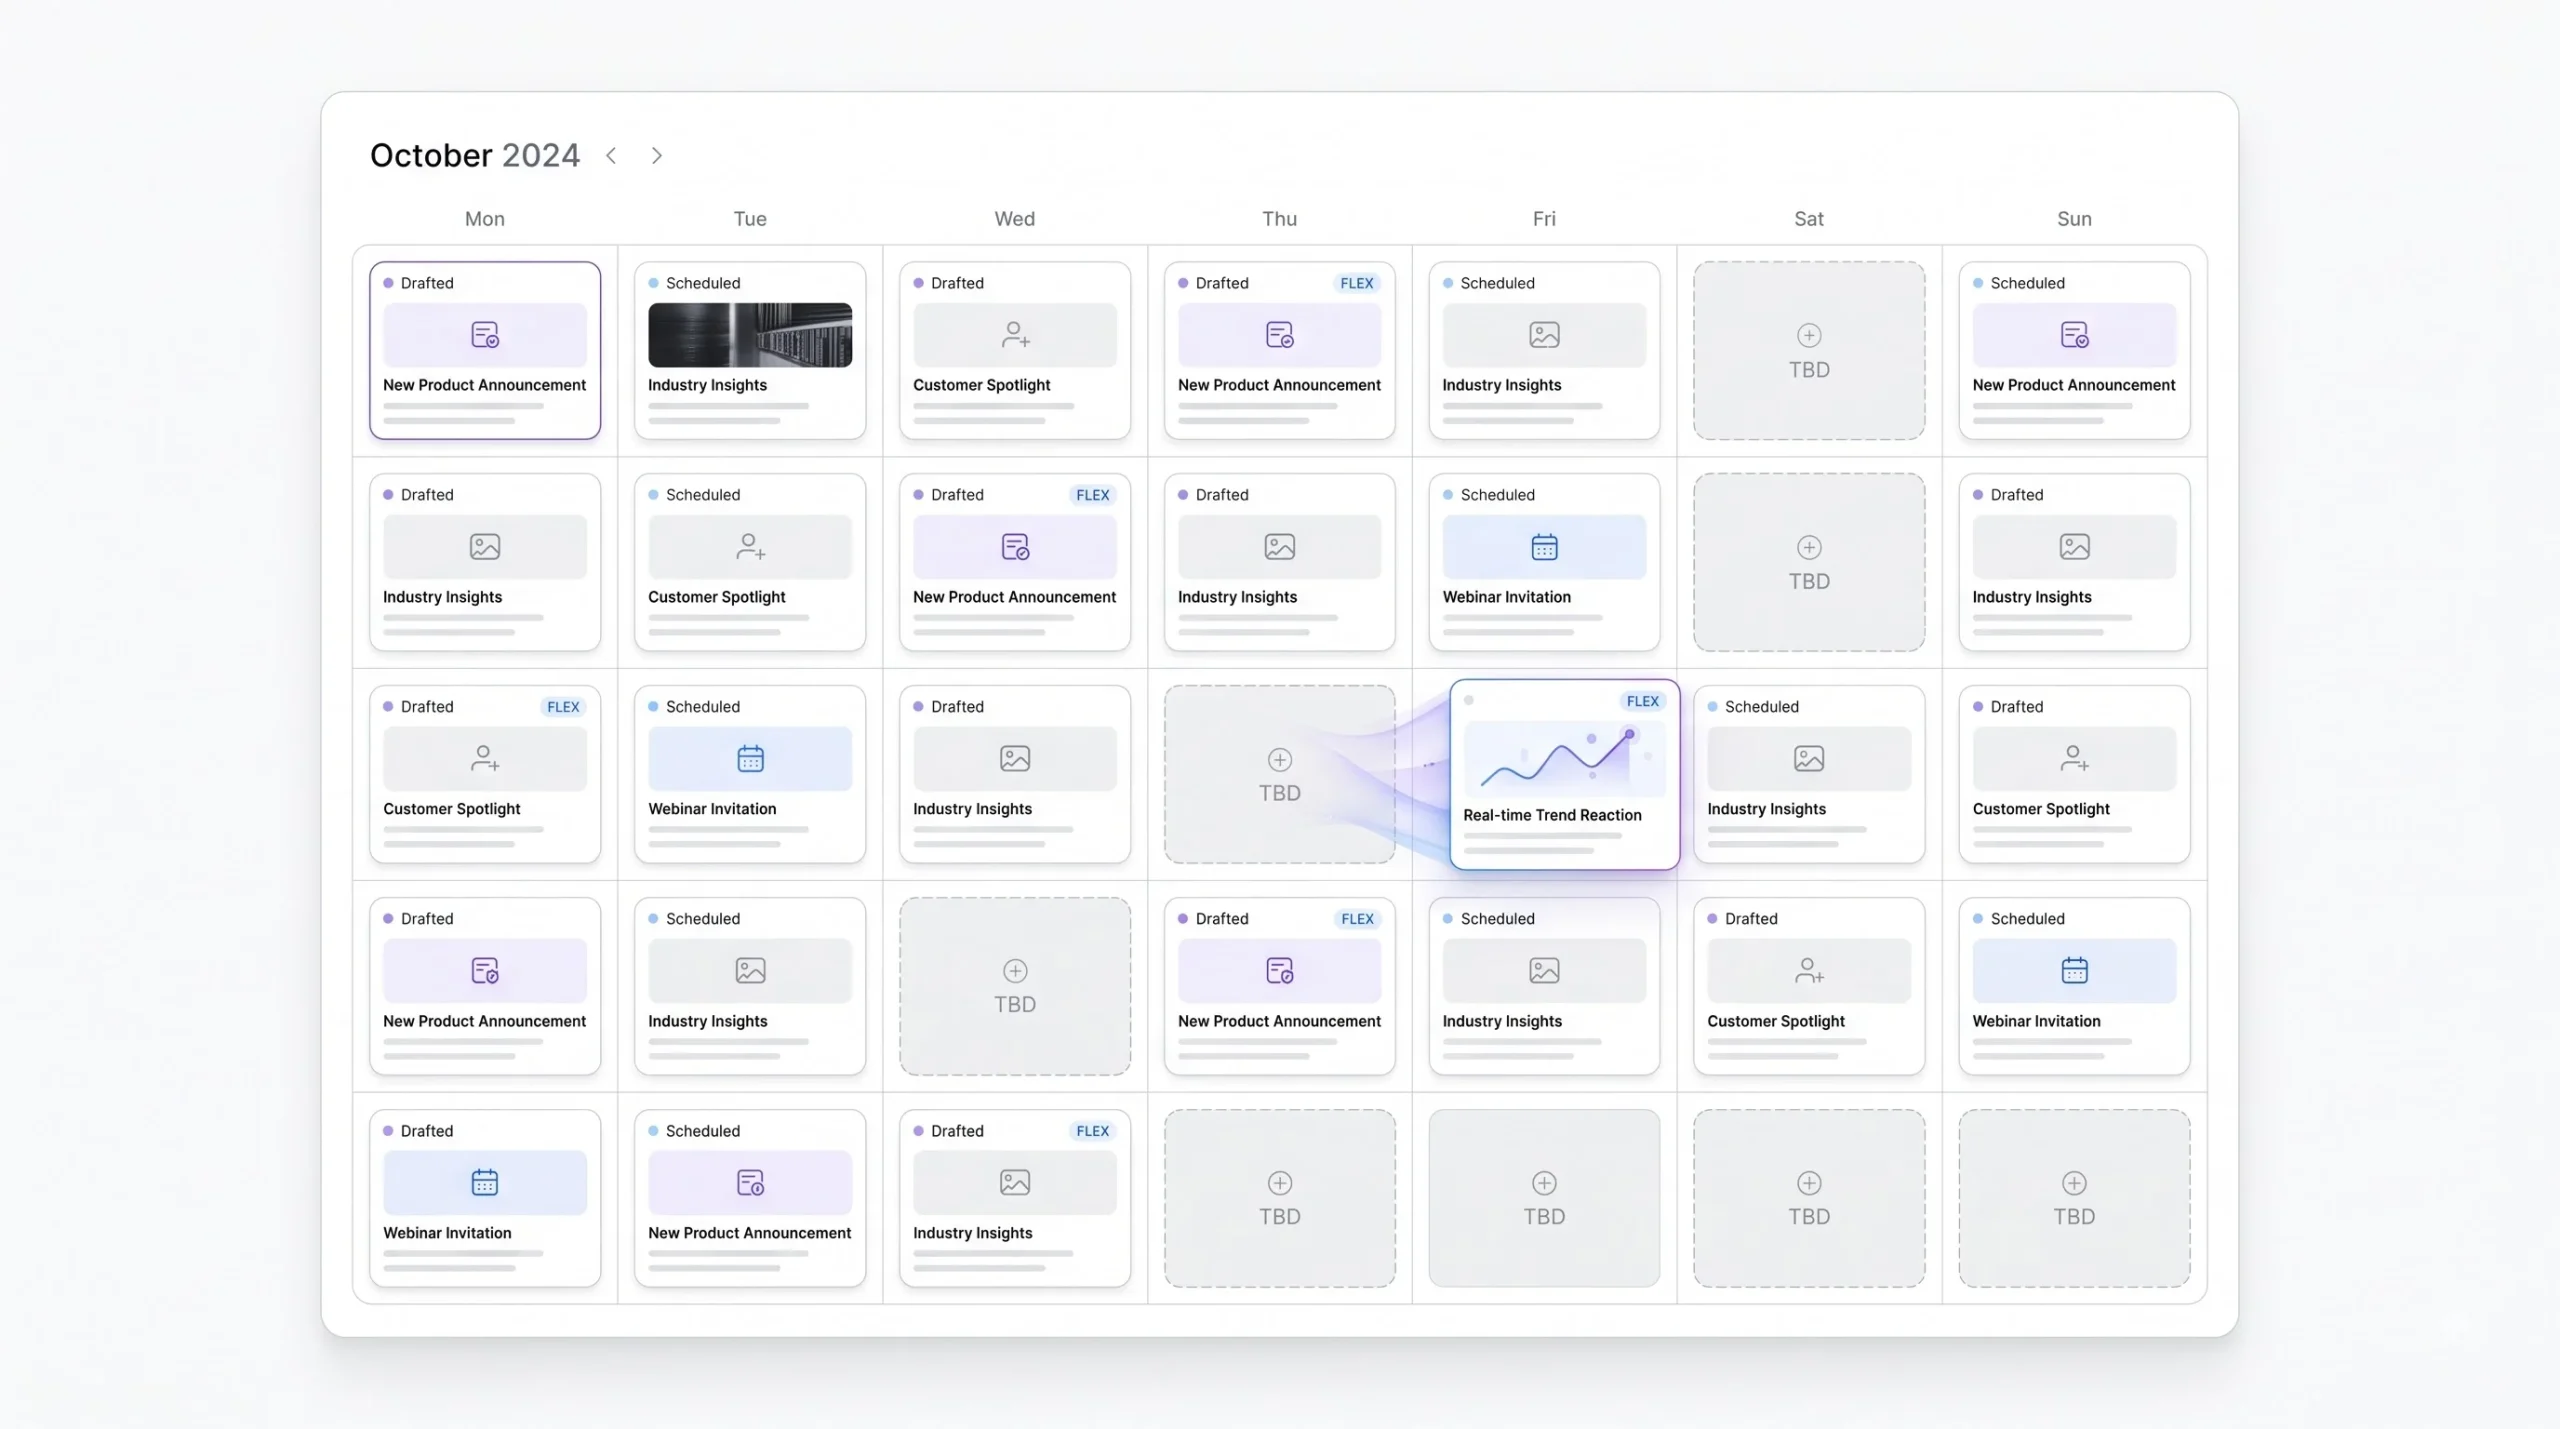
Task: Go to previous month with left chevron
Action: point(611,155)
